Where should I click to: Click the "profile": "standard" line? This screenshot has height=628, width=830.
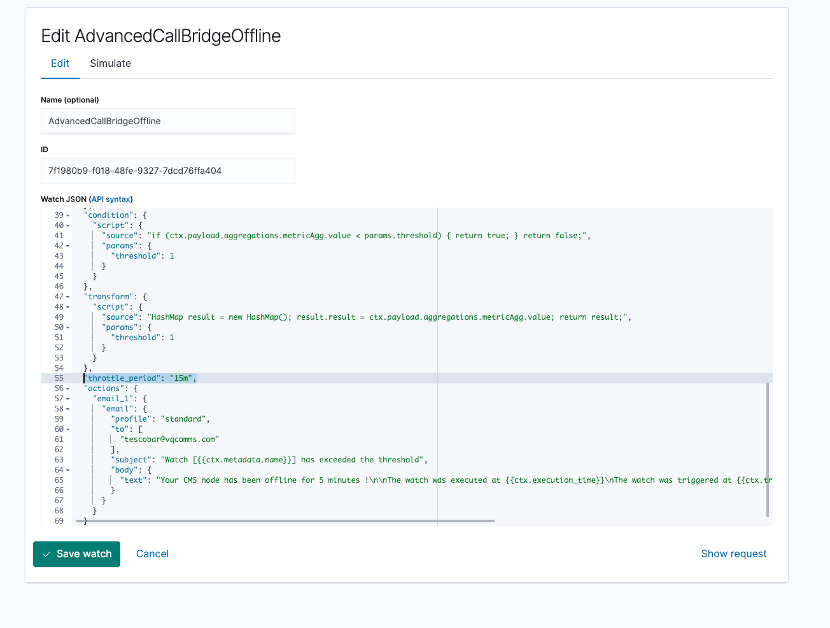(160, 419)
